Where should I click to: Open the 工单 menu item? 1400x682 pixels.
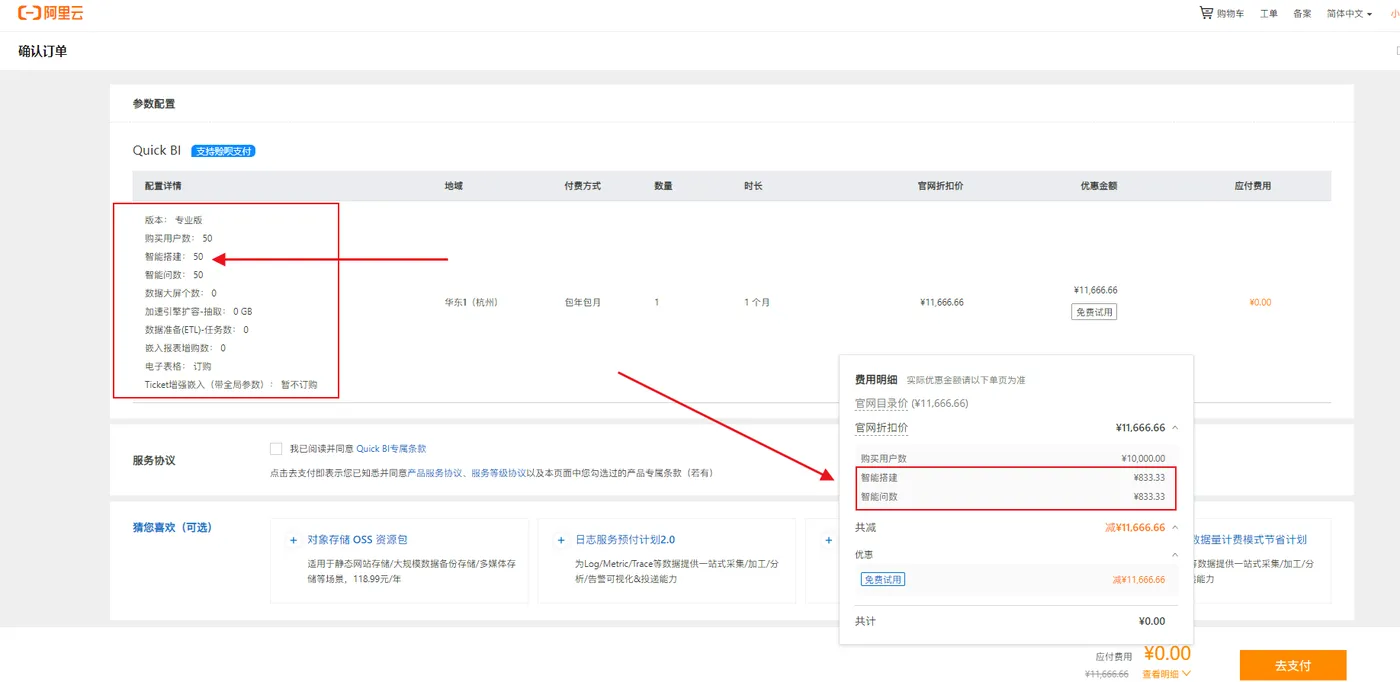[1268, 14]
